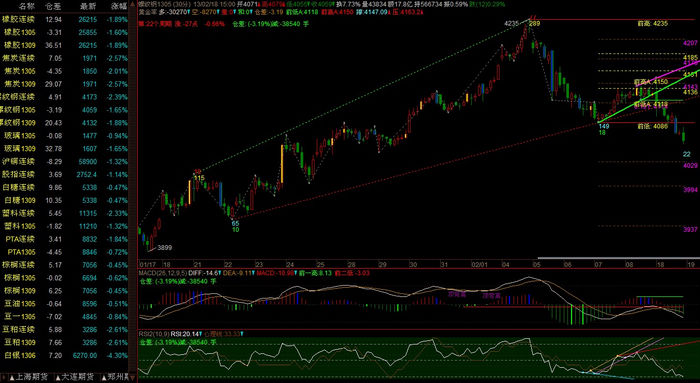Select the 焦炭连续 contract row
700x383 pixels.
click(65, 58)
